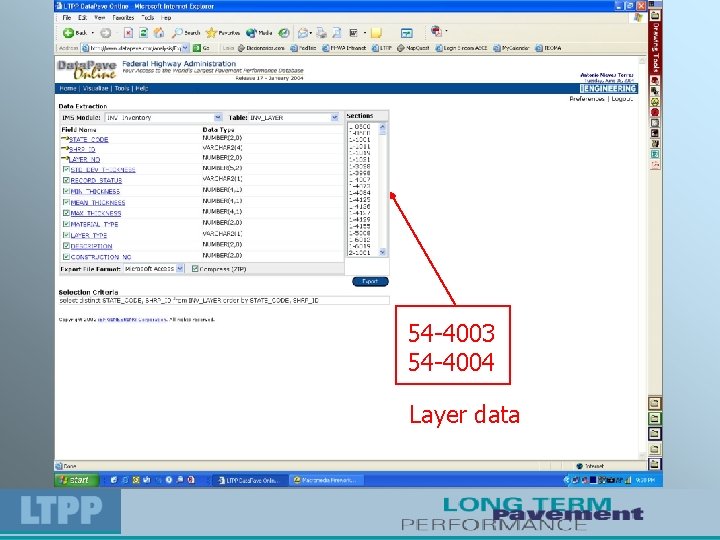Open STATE_CODE field link

click(x=89, y=139)
